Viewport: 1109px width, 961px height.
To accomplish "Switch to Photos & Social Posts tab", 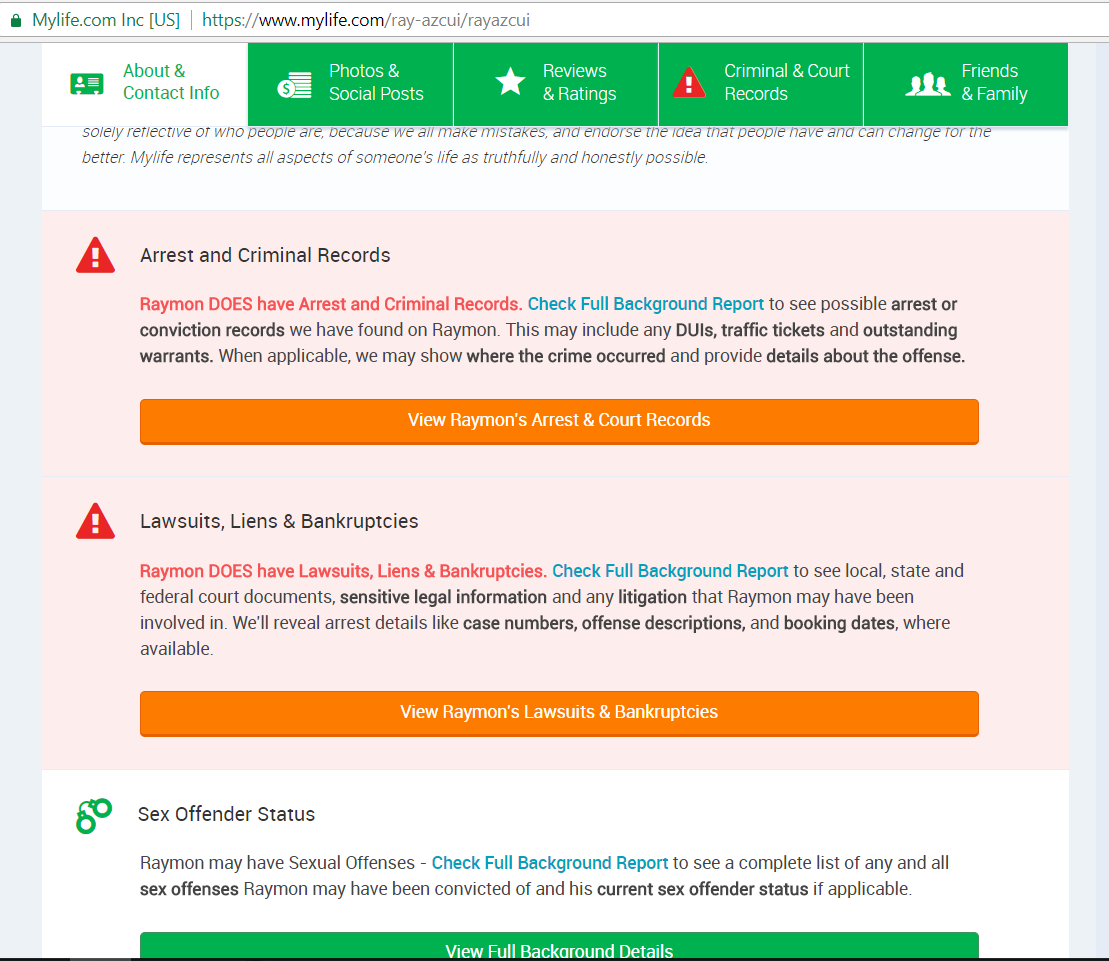I will pos(351,83).
